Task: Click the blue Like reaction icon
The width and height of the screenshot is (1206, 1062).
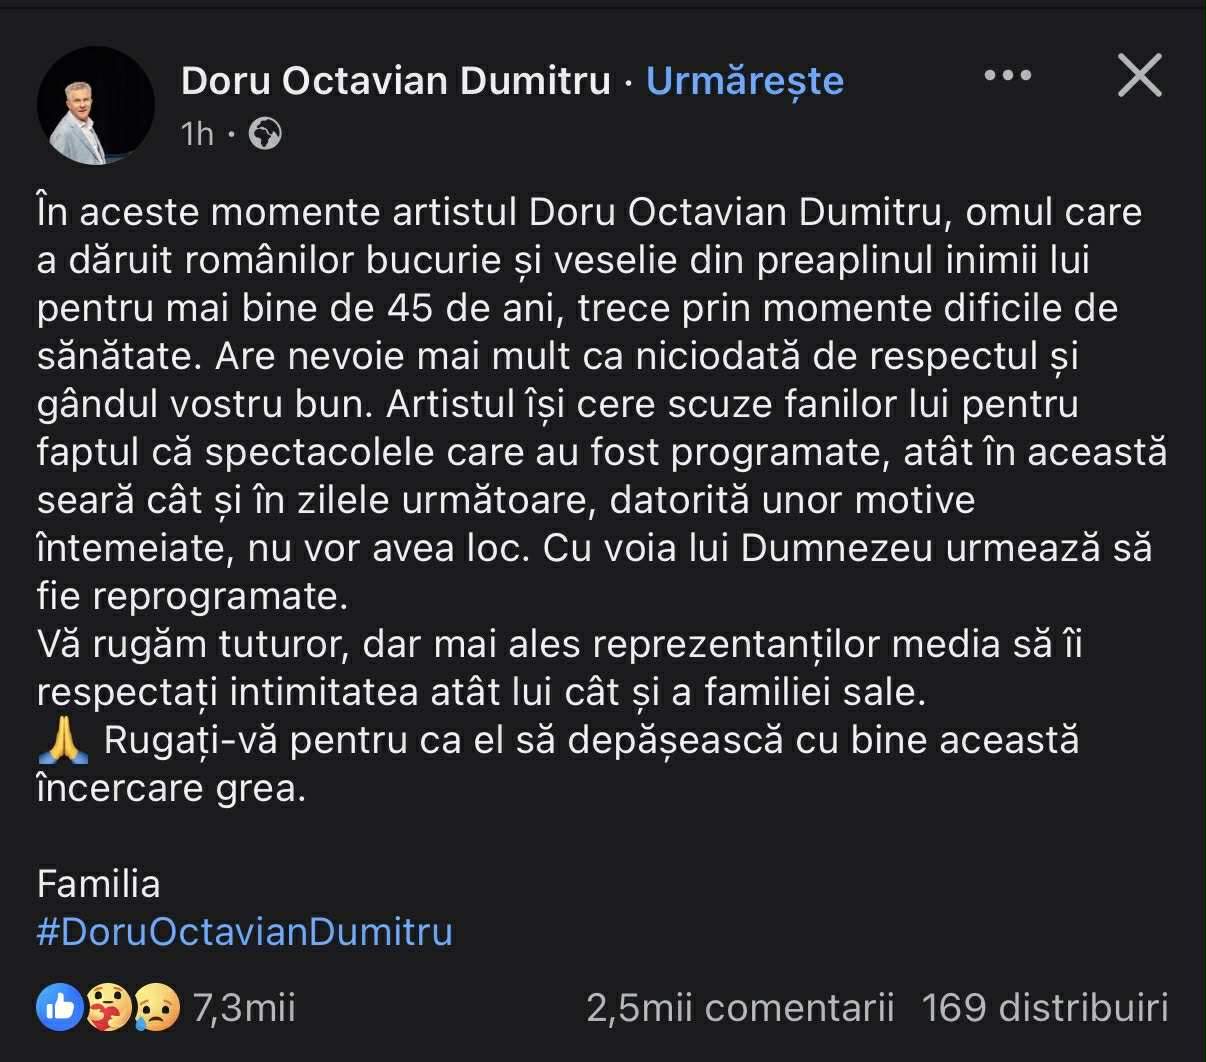Action: point(61,1008)
